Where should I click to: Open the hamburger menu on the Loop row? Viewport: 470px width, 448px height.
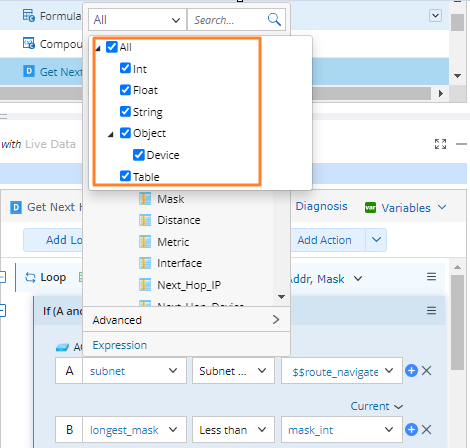(x=431, y=277)
